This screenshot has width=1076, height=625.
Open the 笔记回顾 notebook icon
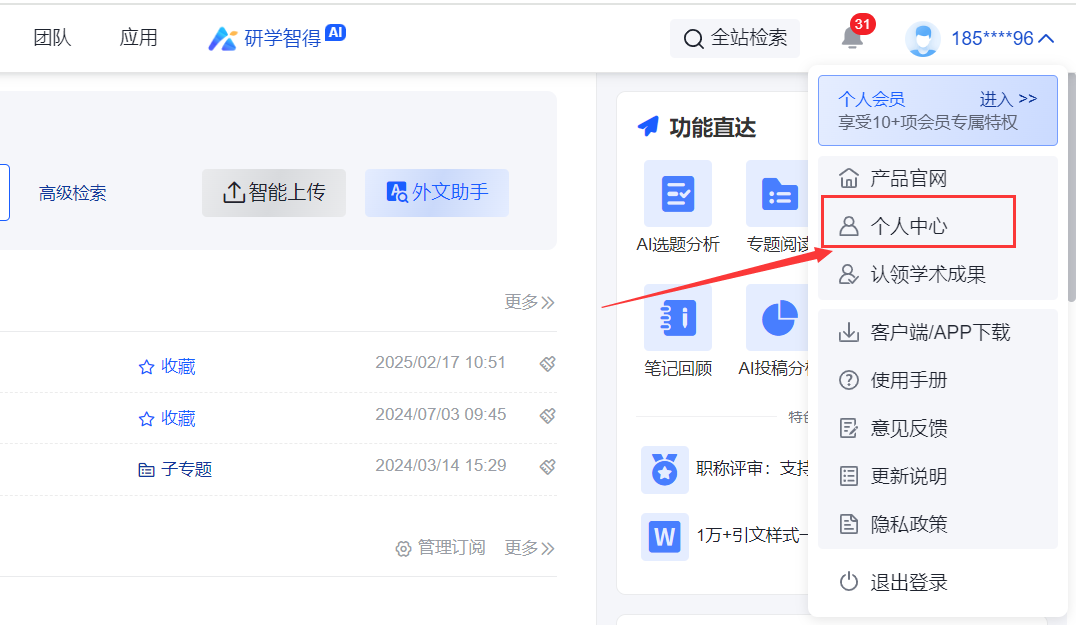click(677, 317)
